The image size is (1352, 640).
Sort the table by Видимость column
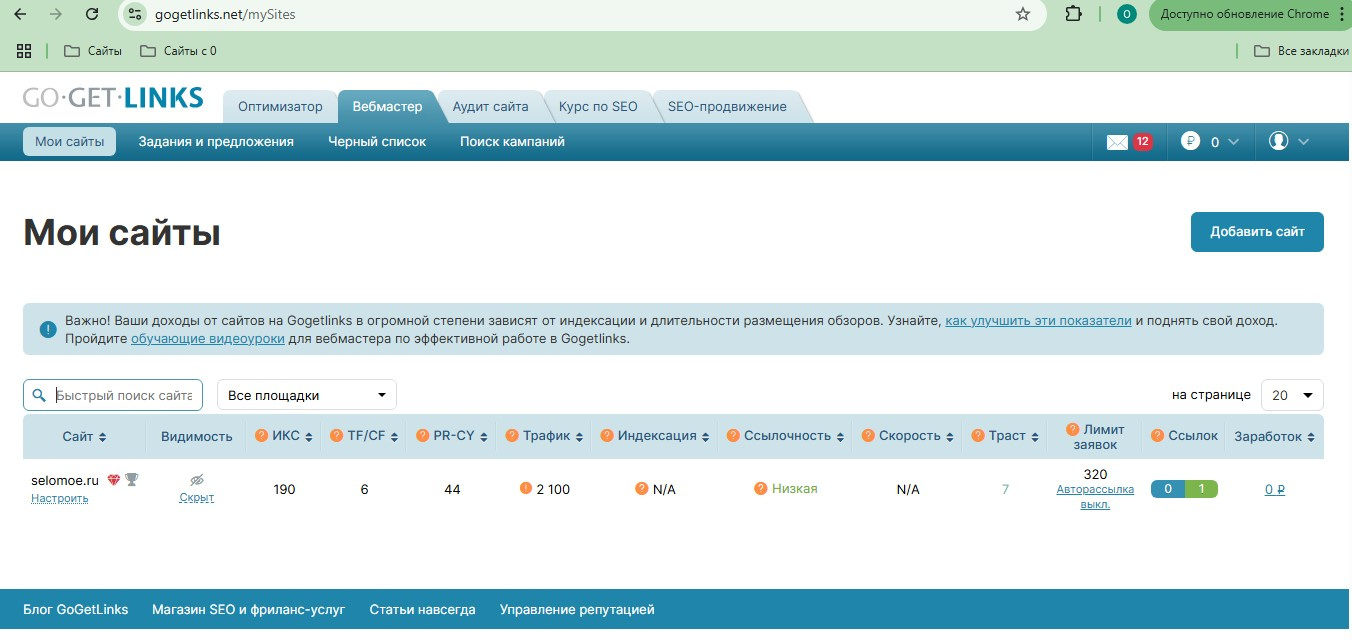[196, 436]
